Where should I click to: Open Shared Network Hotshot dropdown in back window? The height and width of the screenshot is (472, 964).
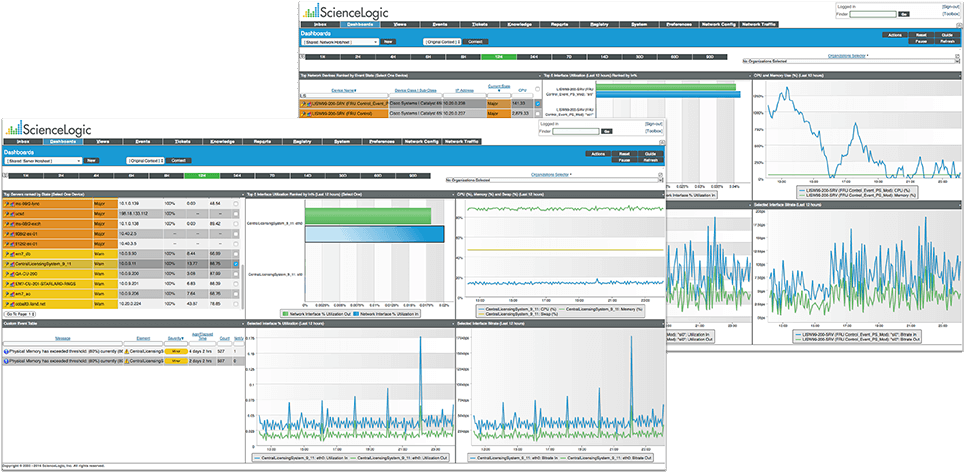[340, 42]
